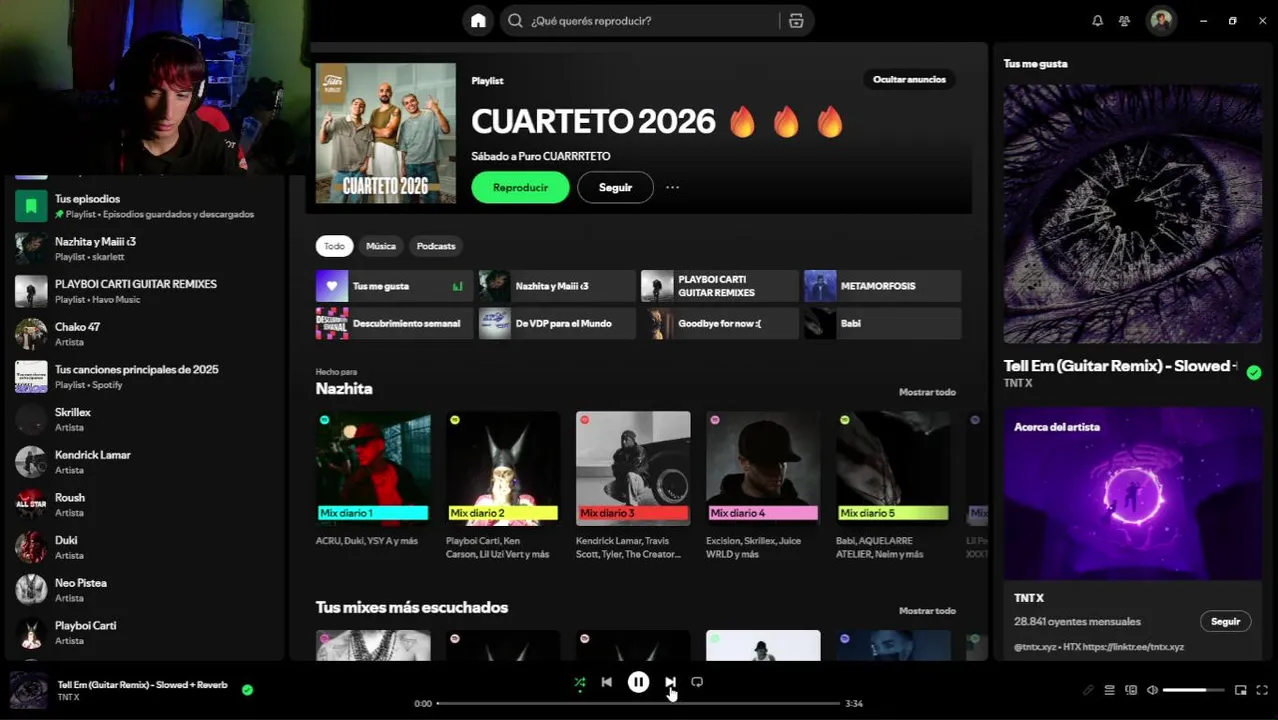This screenshot has width=1278, height=720.
Task: Open Tus me gusta shortcut tile
Action: 394,286
